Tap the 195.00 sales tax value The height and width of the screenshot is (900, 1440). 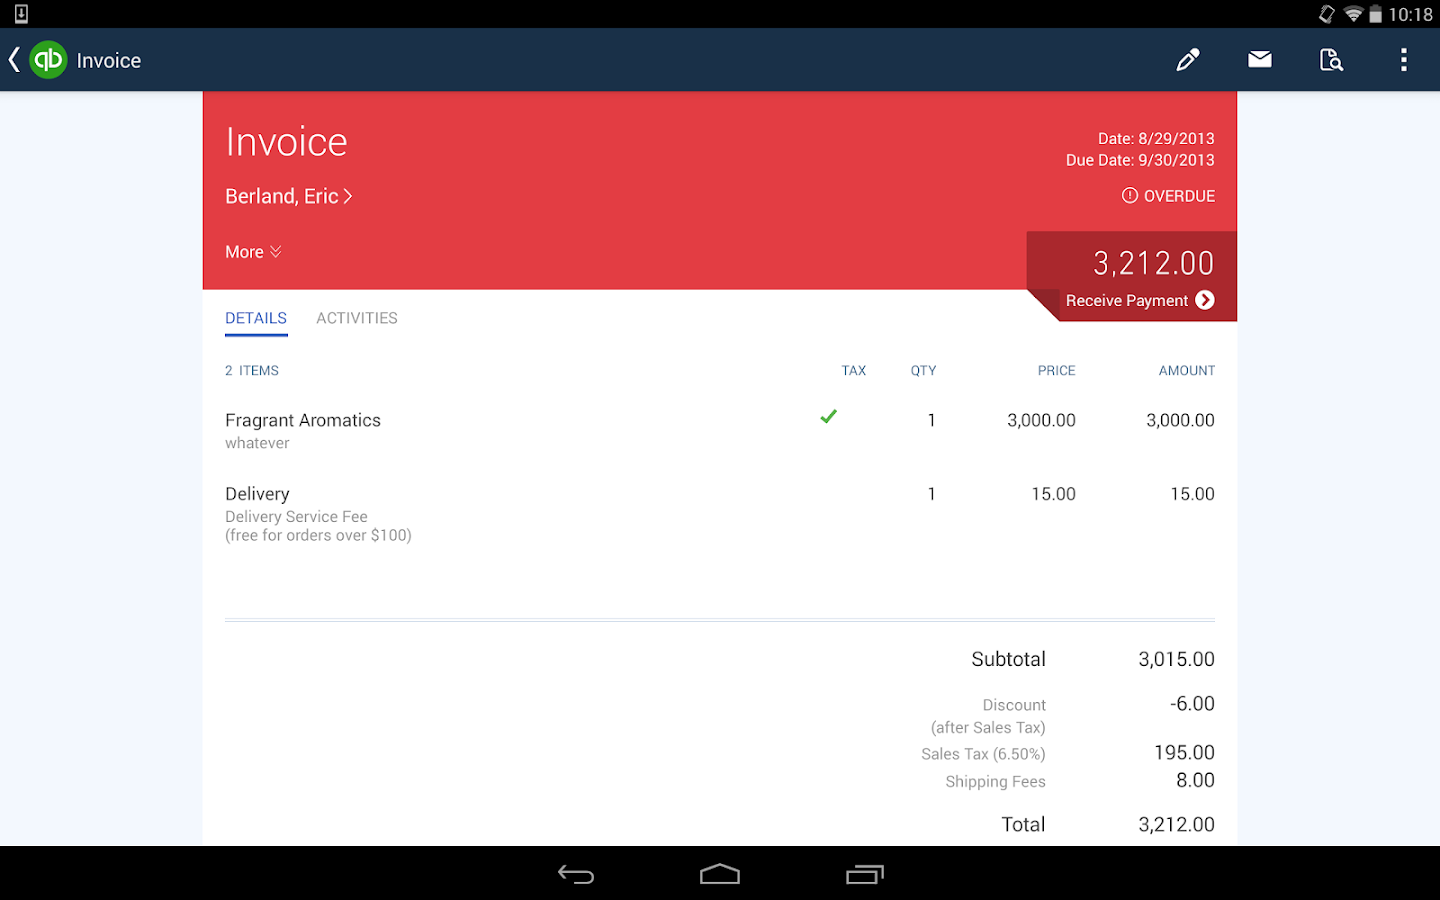1184,752
